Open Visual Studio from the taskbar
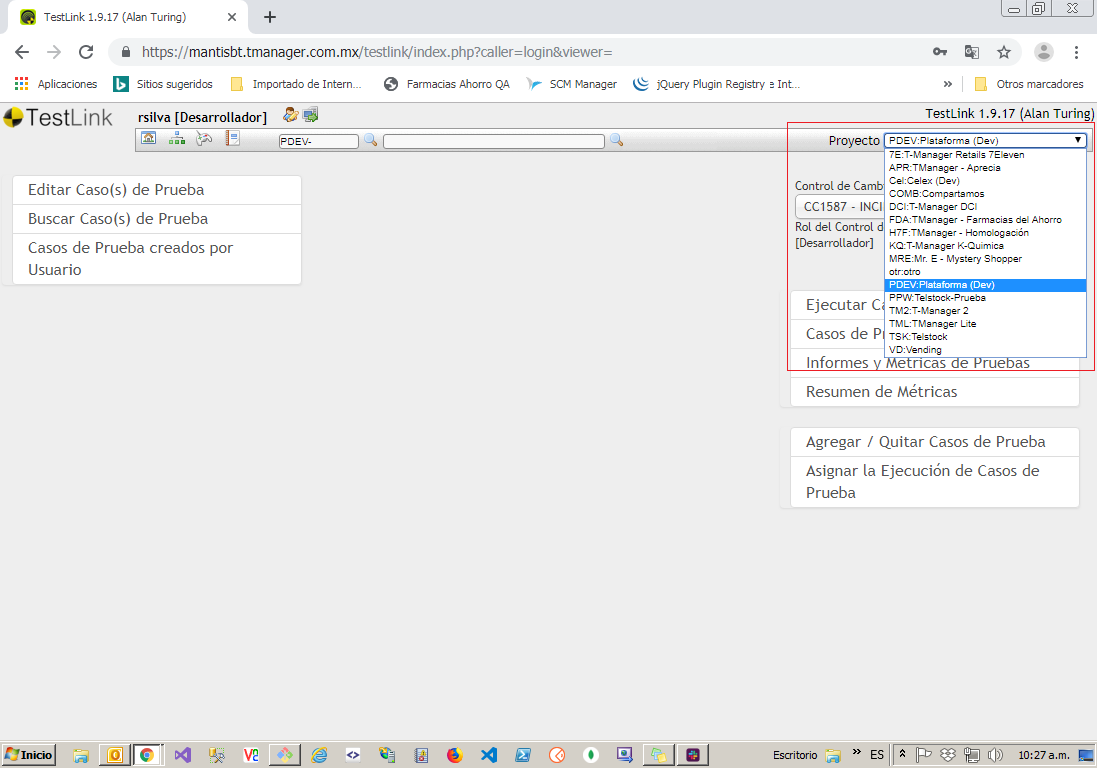 pos(183,755)
